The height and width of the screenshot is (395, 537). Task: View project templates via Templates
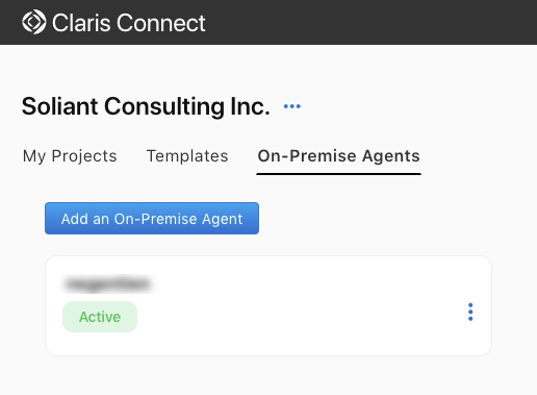[187, 156]
